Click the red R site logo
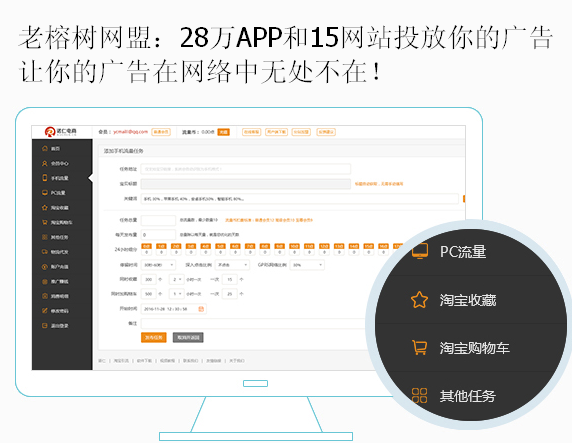 tap(50, 132)
